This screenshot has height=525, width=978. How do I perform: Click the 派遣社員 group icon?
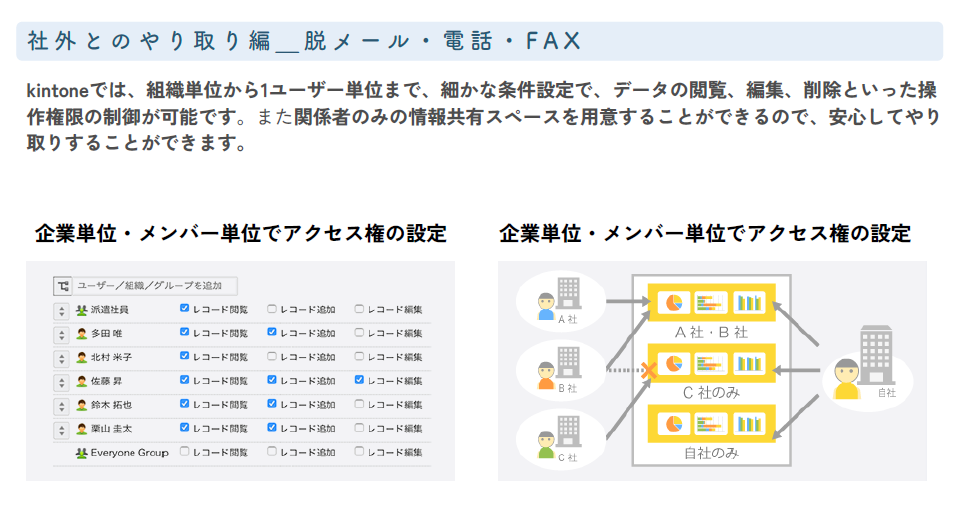81,310
